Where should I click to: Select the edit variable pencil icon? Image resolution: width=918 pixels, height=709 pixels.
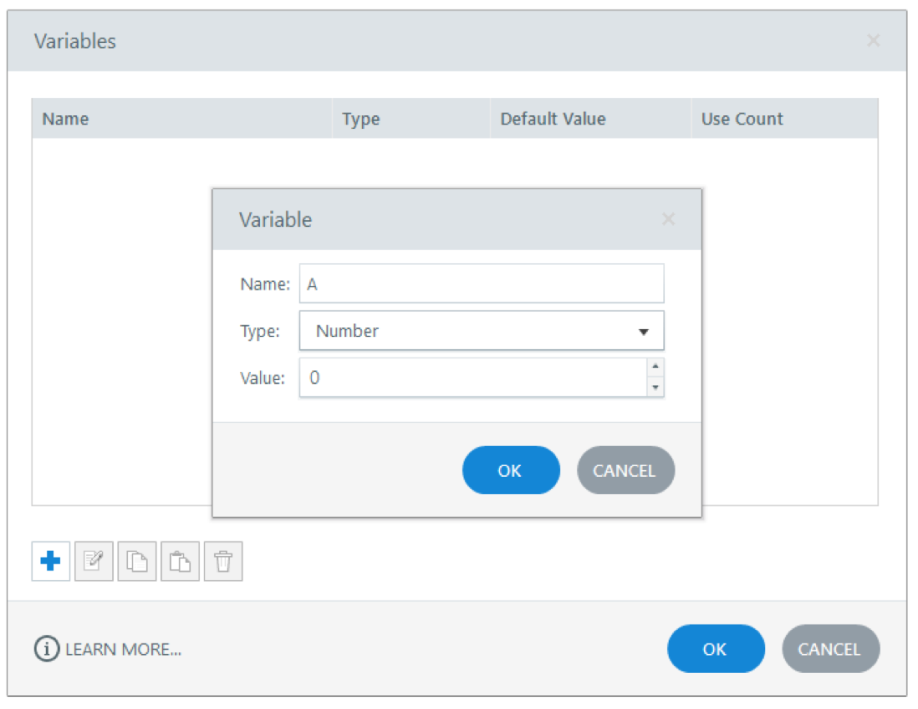[94, 561]
